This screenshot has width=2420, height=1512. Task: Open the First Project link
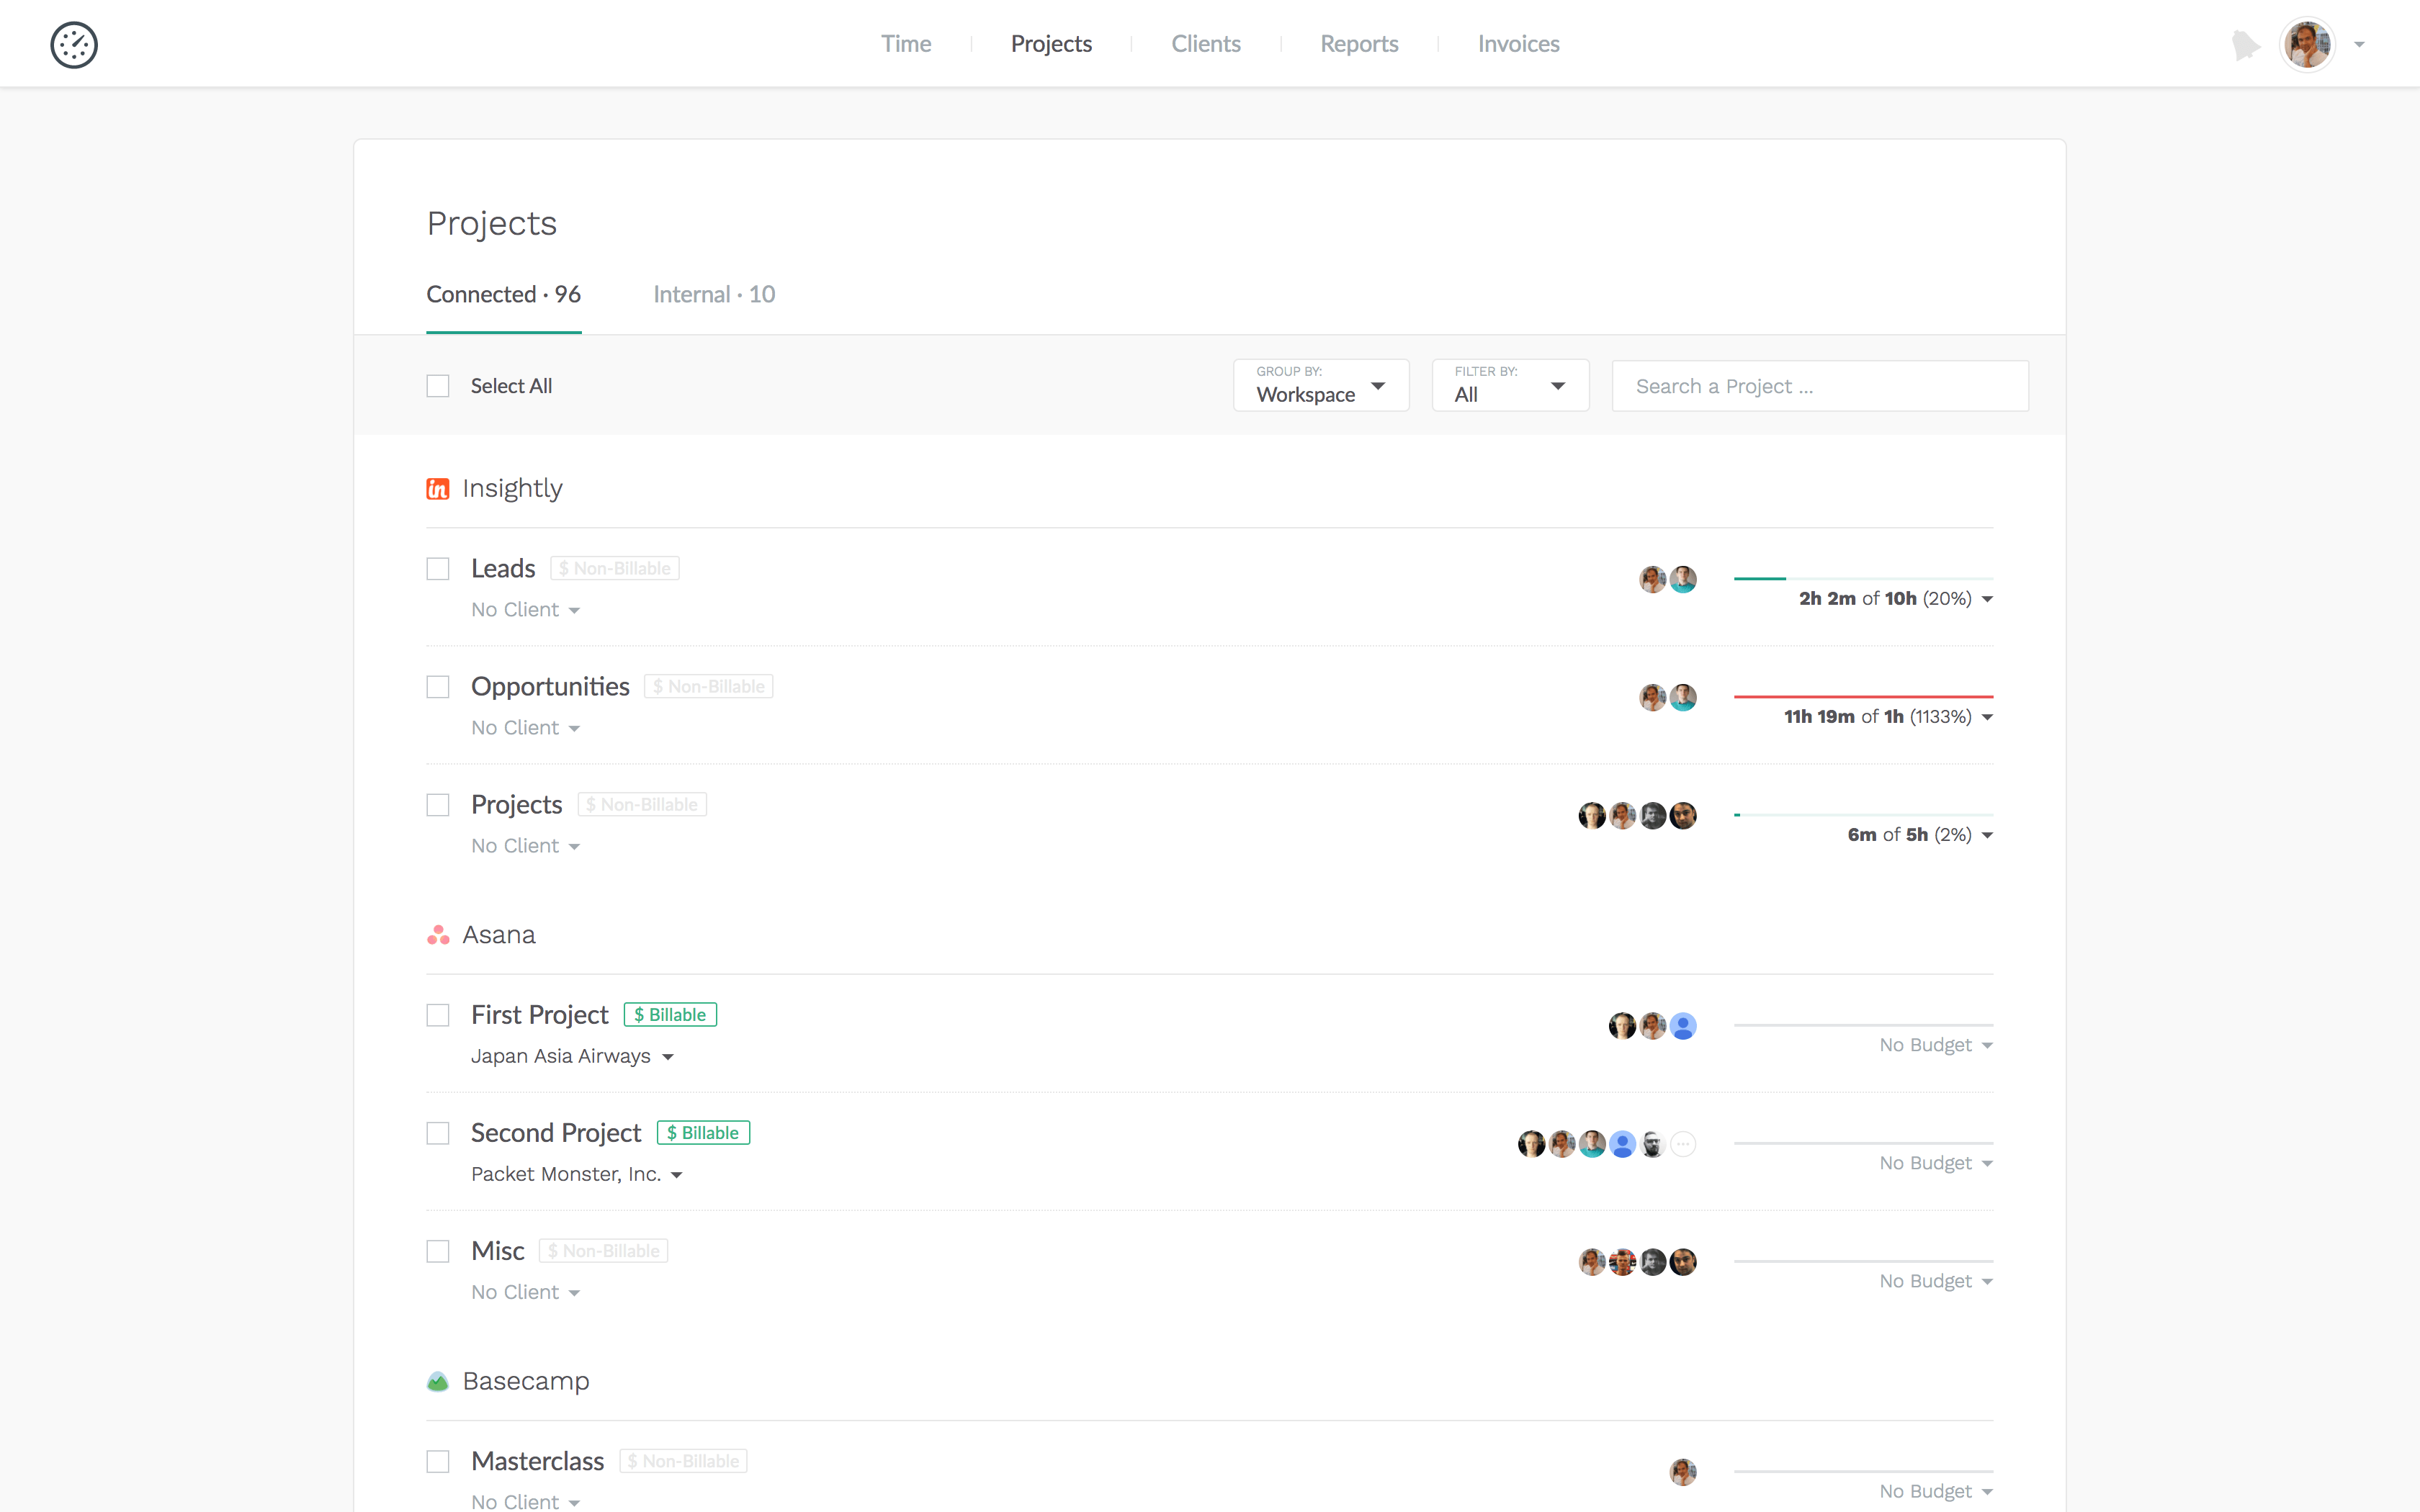pos(539,1014)
